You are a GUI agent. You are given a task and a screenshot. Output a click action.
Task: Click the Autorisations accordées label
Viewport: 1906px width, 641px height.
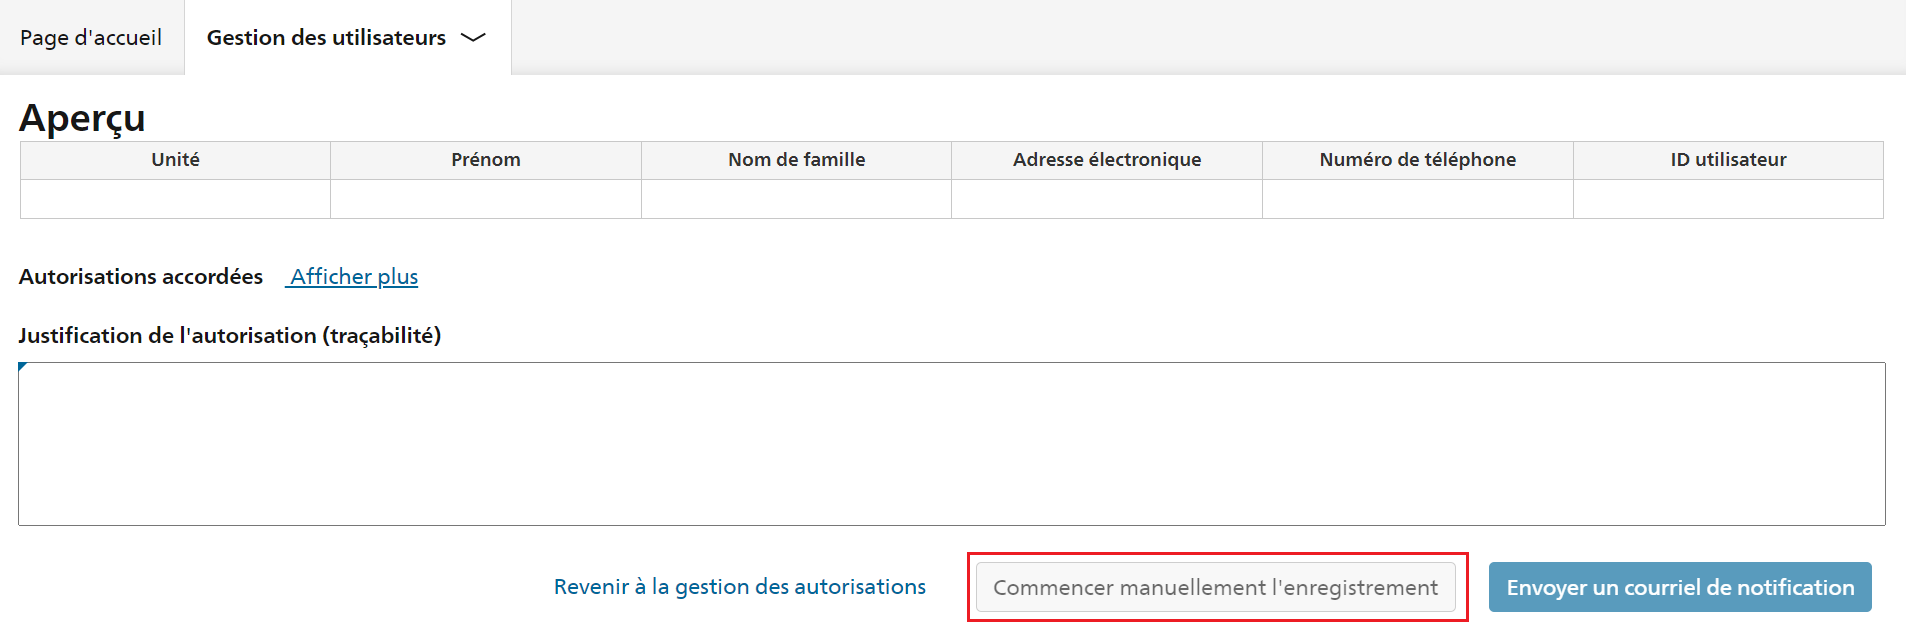tap(141, 277)
